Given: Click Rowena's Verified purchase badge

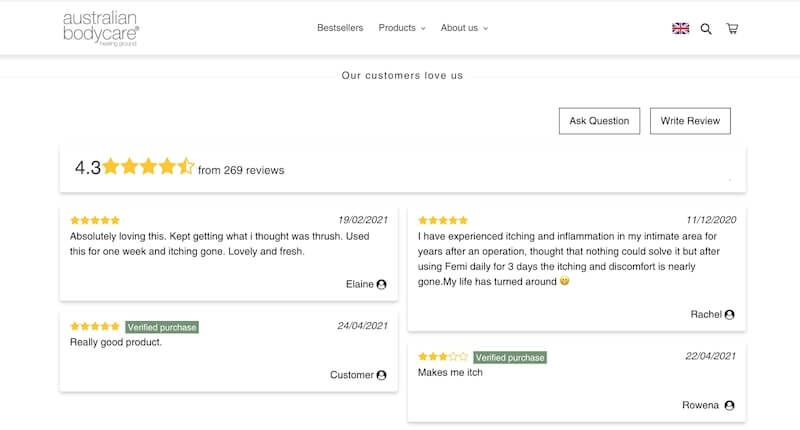Looking at the screenshot, I should 510,357.
